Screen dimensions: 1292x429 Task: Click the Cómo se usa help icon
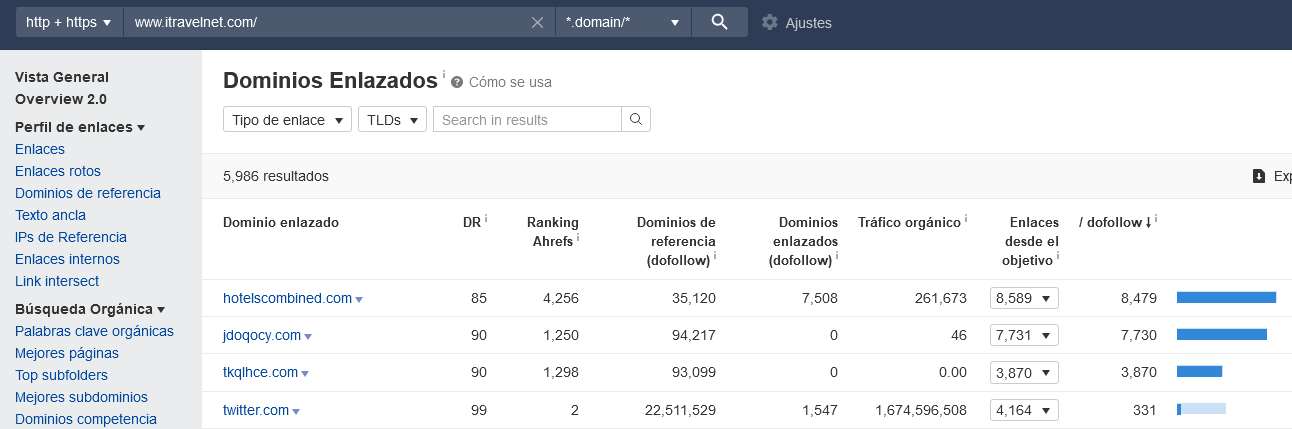coord(457,82)
